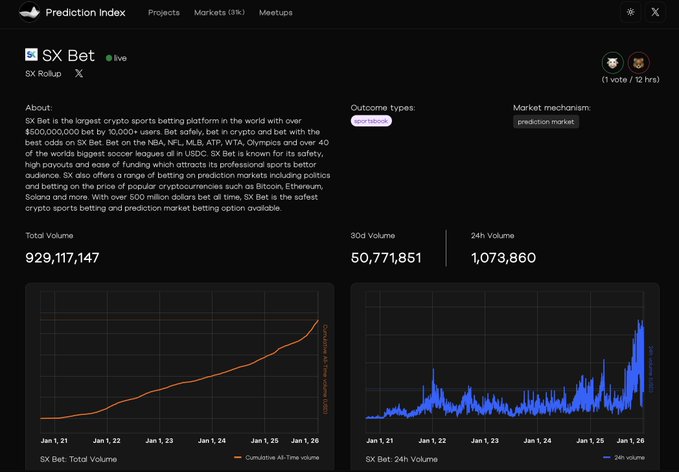The width and height of the screenshot is (679, 472).
Task: Vote with the bull avatar icon
Action: [x=612, y=62]
